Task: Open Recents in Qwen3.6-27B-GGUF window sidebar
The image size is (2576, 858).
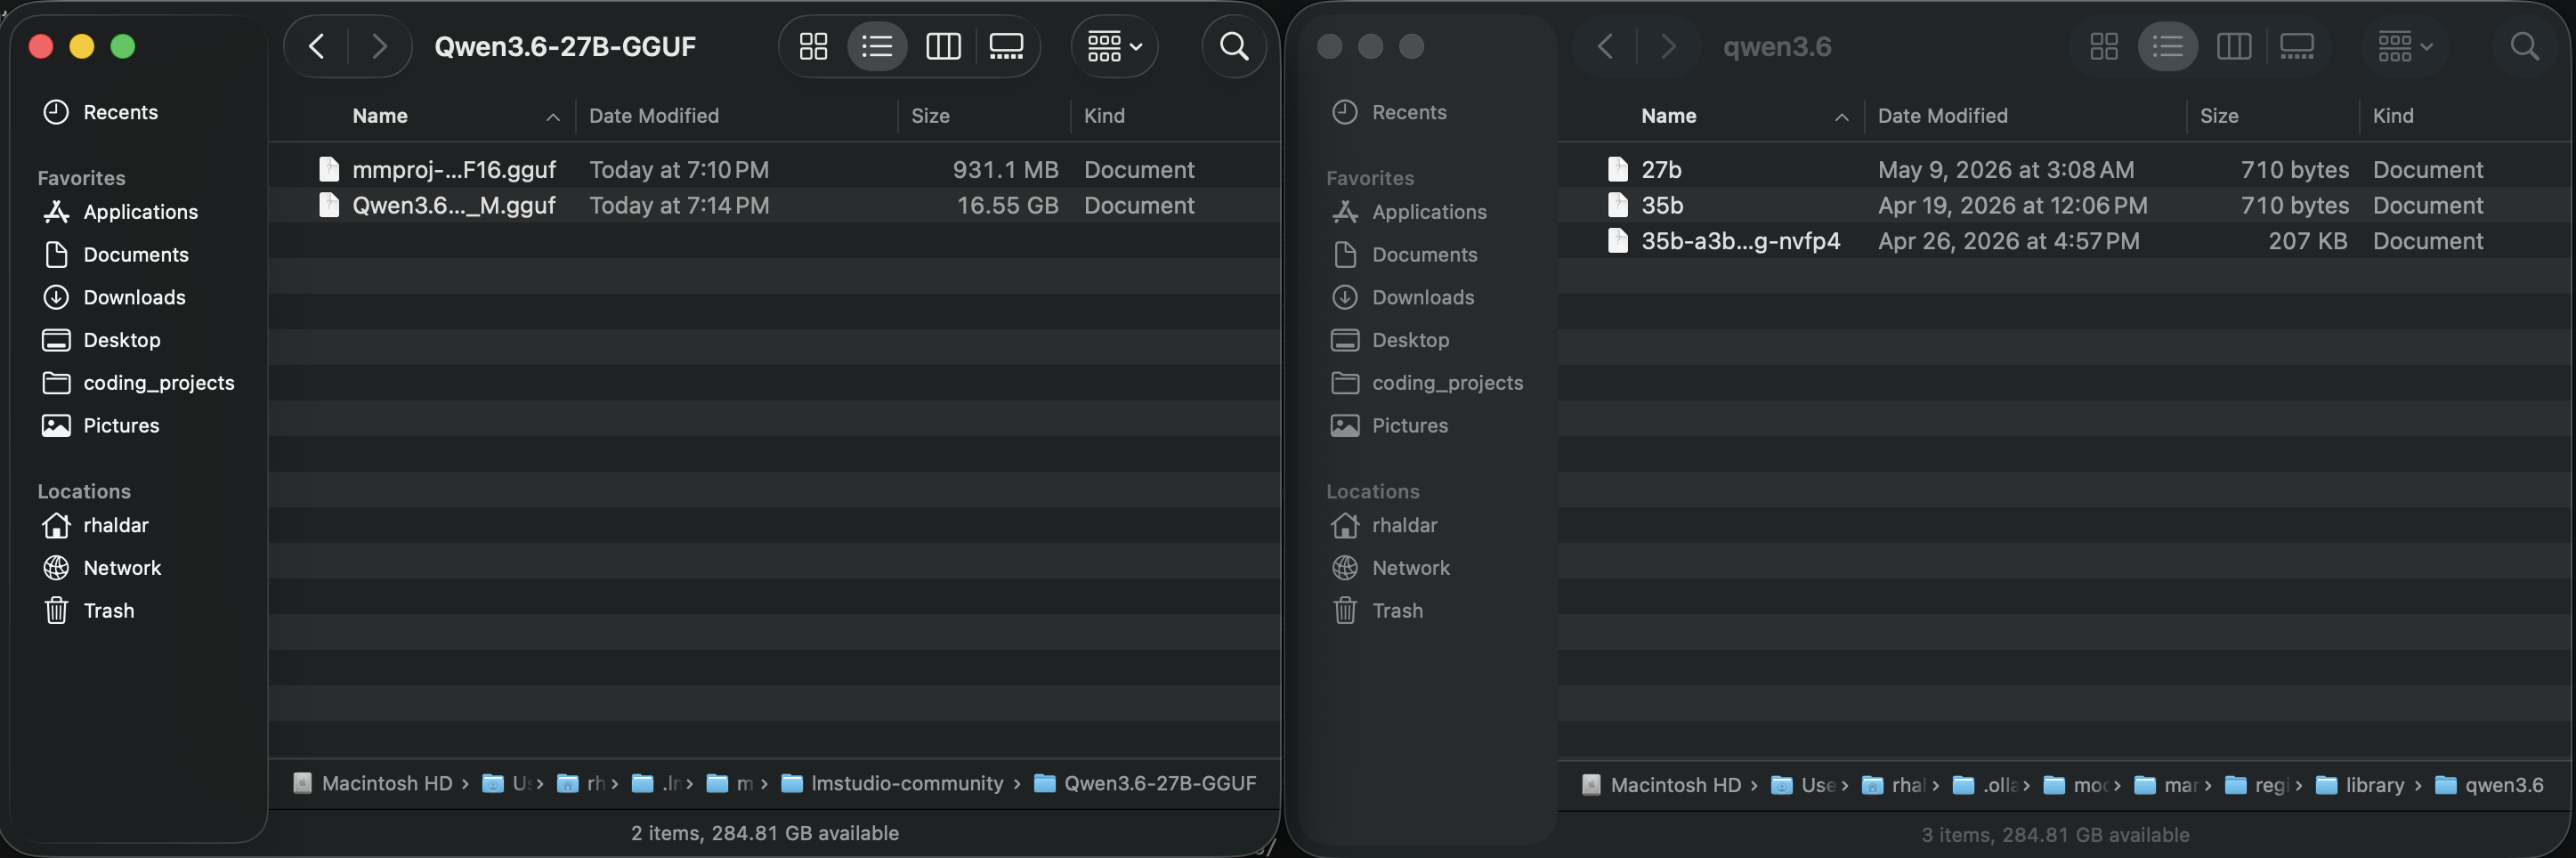Action: point(120,112)
